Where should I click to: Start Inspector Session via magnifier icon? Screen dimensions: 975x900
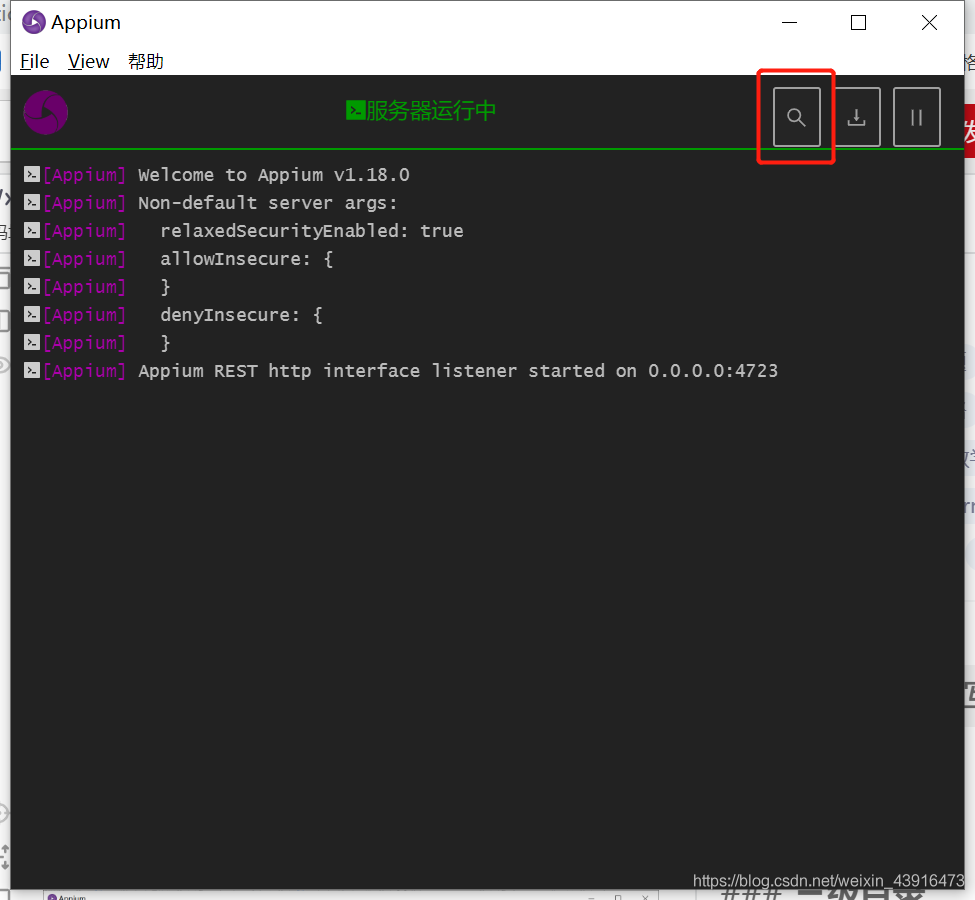pos(797,117)
